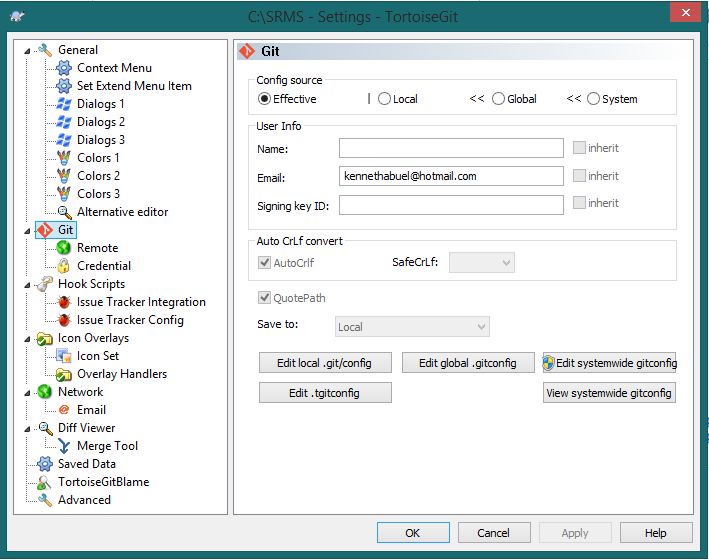Open the Credential settings page
The width and height of the screenshot is (709, 560).
(104, 266)
